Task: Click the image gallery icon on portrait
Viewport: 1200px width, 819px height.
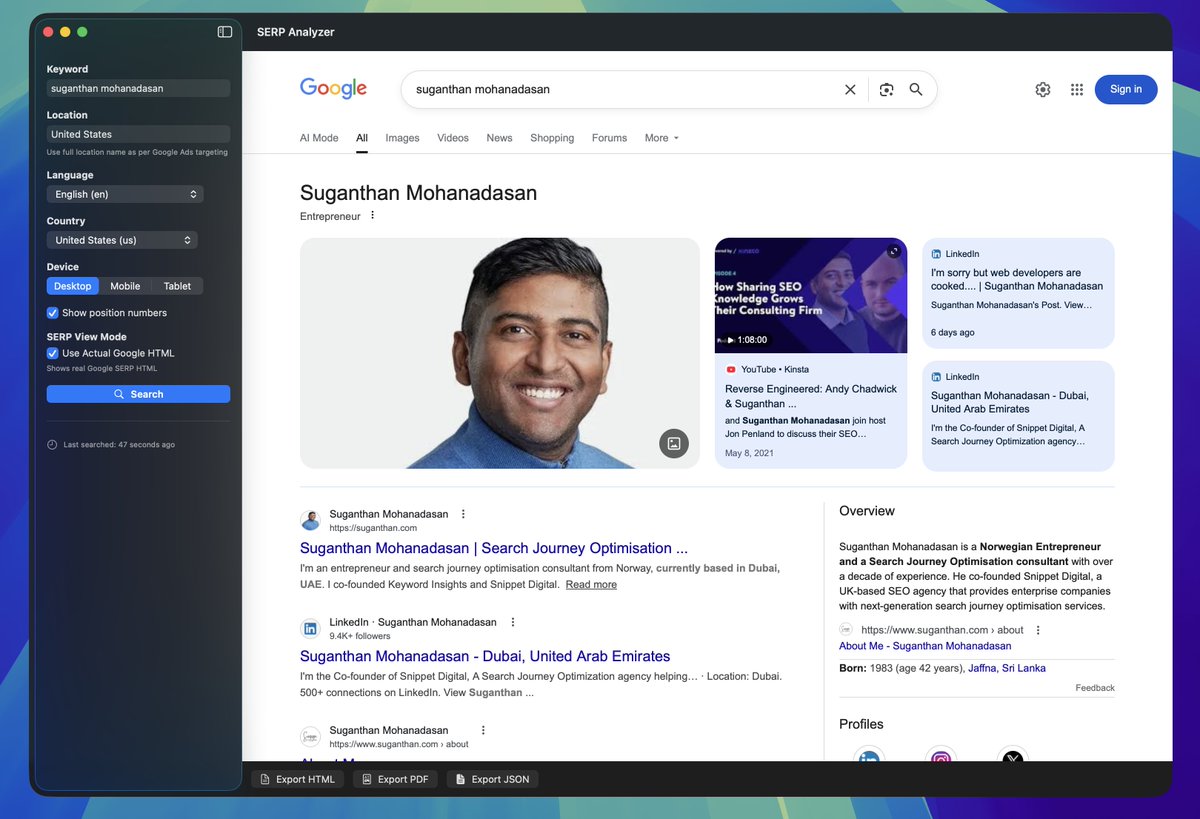Action: point(674,443)
